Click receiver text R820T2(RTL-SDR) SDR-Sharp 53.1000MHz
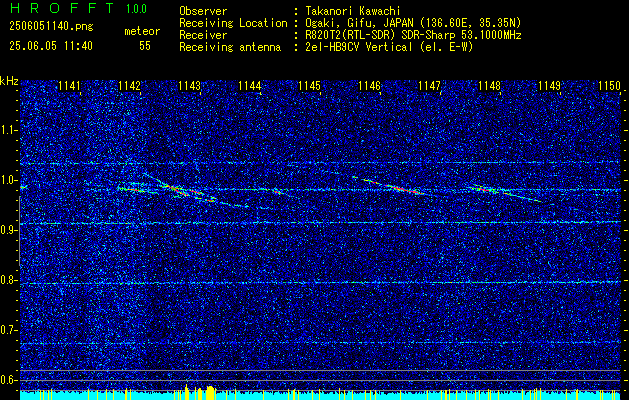Viewport: 629px width, 400px height. [x=412, y=35]
